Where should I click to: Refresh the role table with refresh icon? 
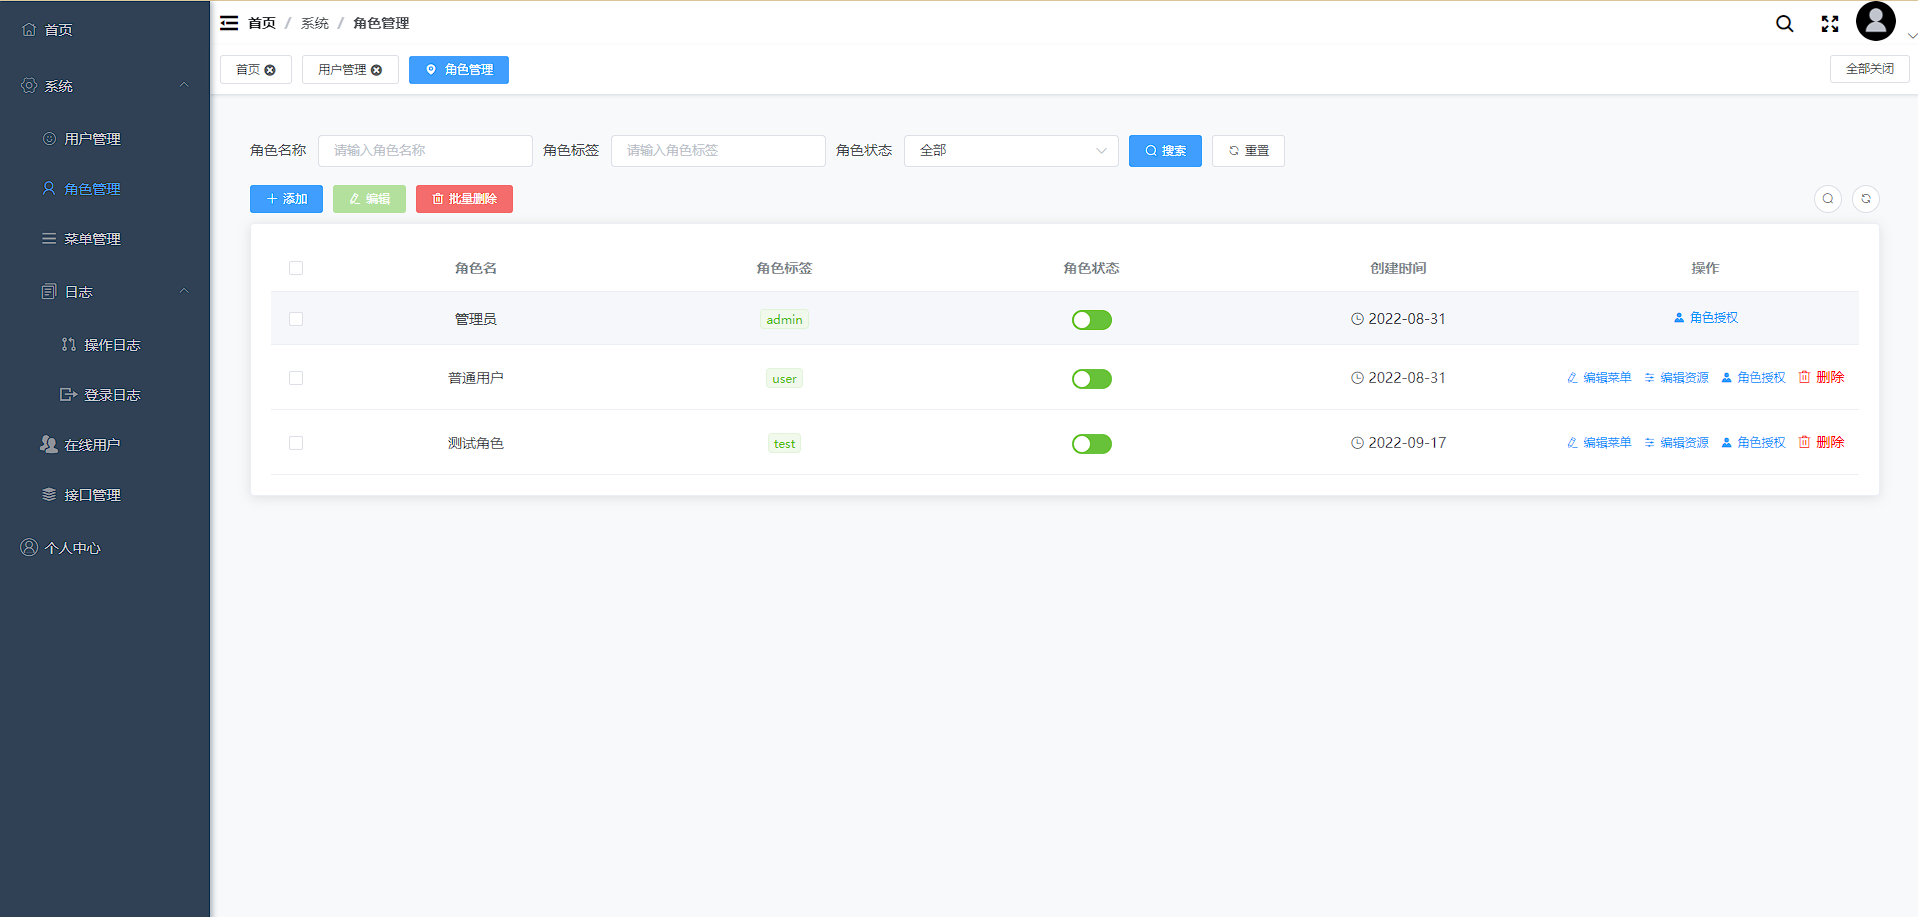pos(1865,199)
